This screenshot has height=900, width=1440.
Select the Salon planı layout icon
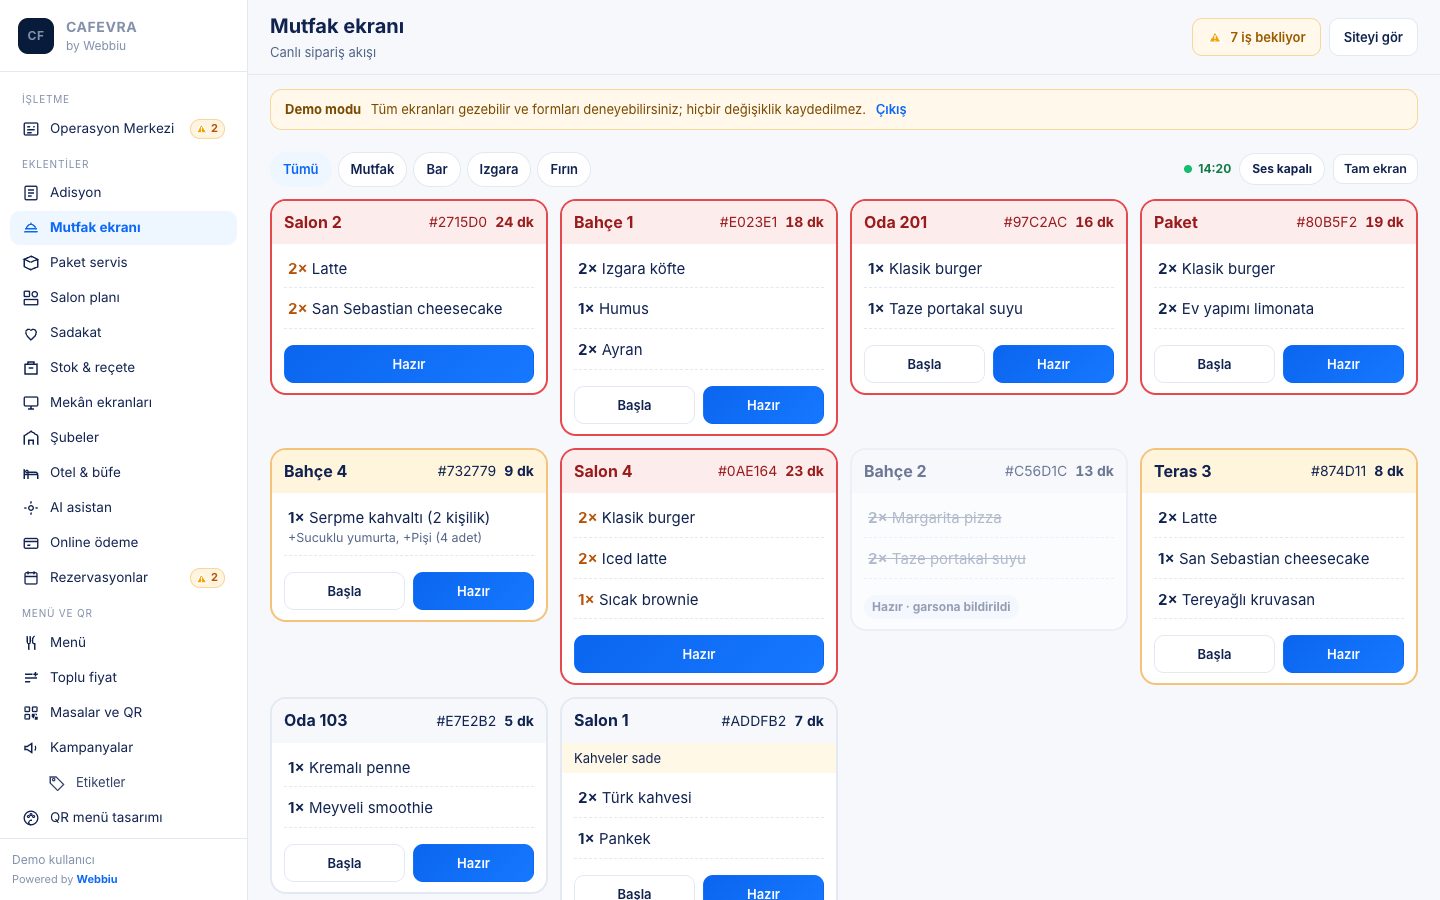click(31, 298)
